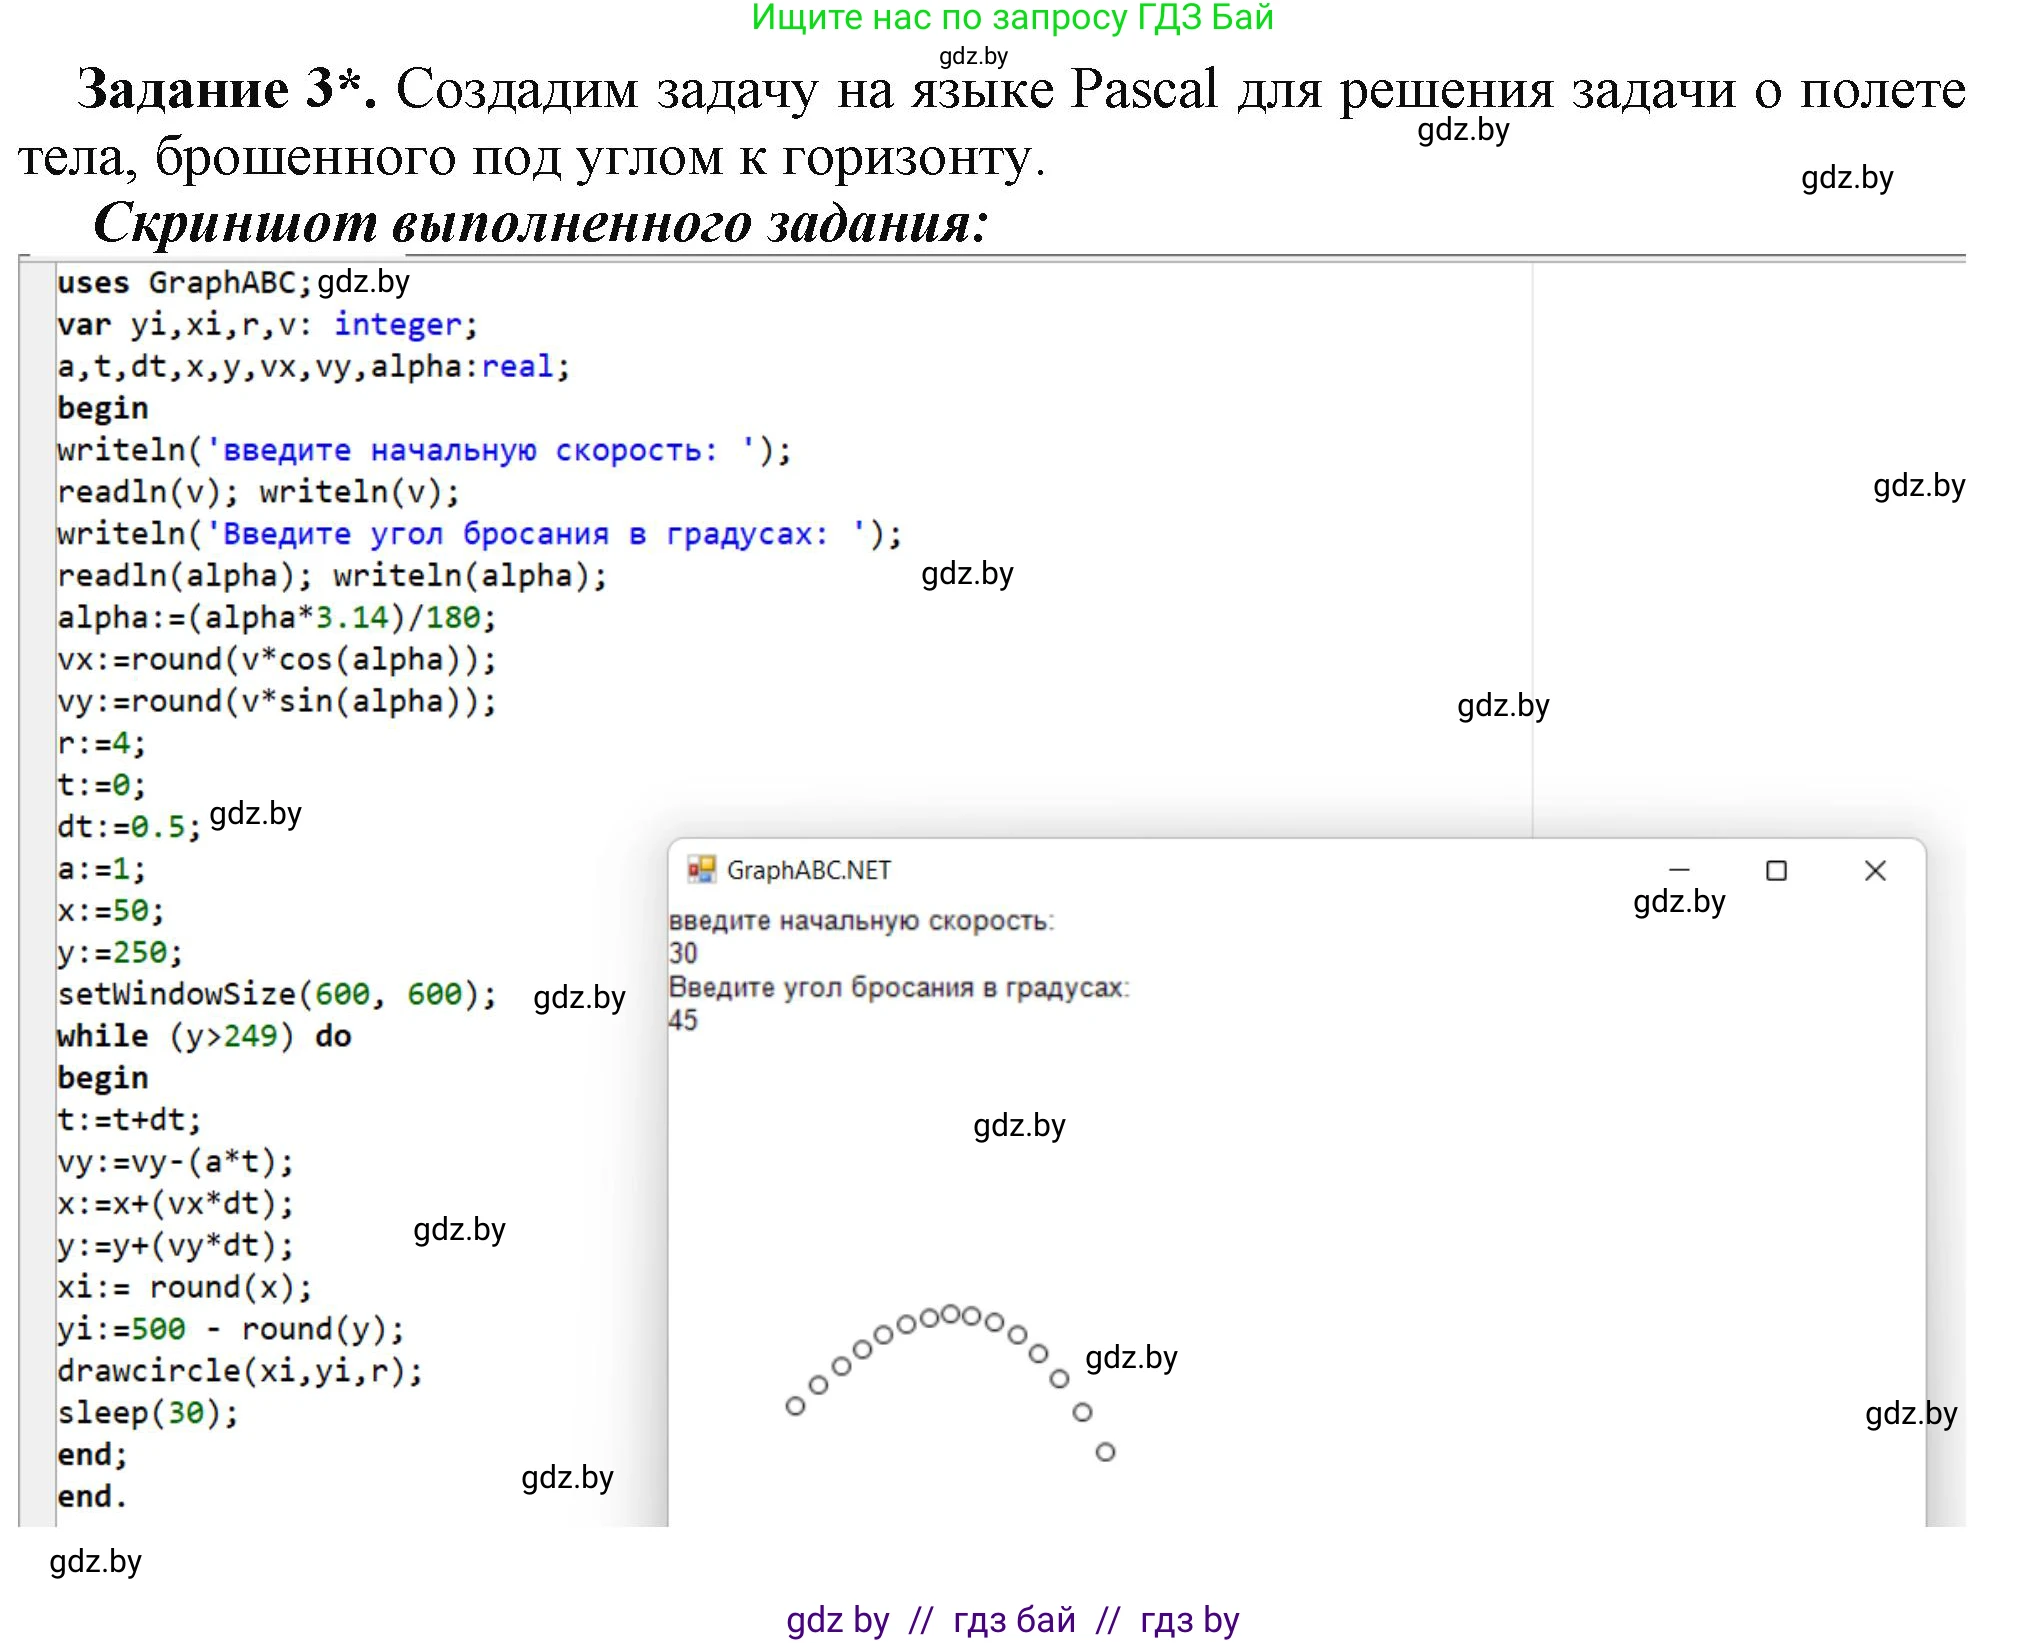The width and height of the screenshot is (2028, 1643).
Task: Click the 'real' type keyword in code
Action: point(516,367)
